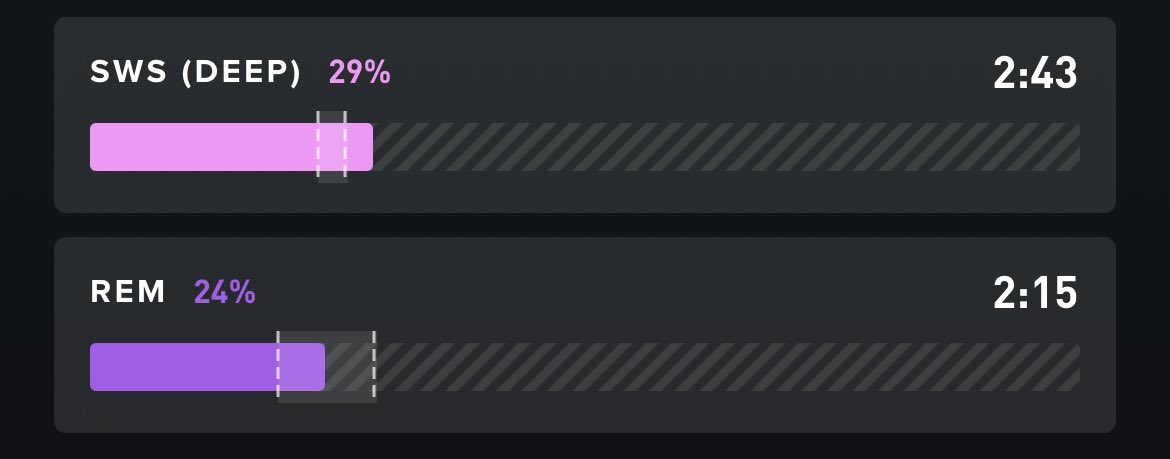Viewport: 1170px width, 459px height.
Task: Click the 2:15 REM duration
Action: 1035,293
